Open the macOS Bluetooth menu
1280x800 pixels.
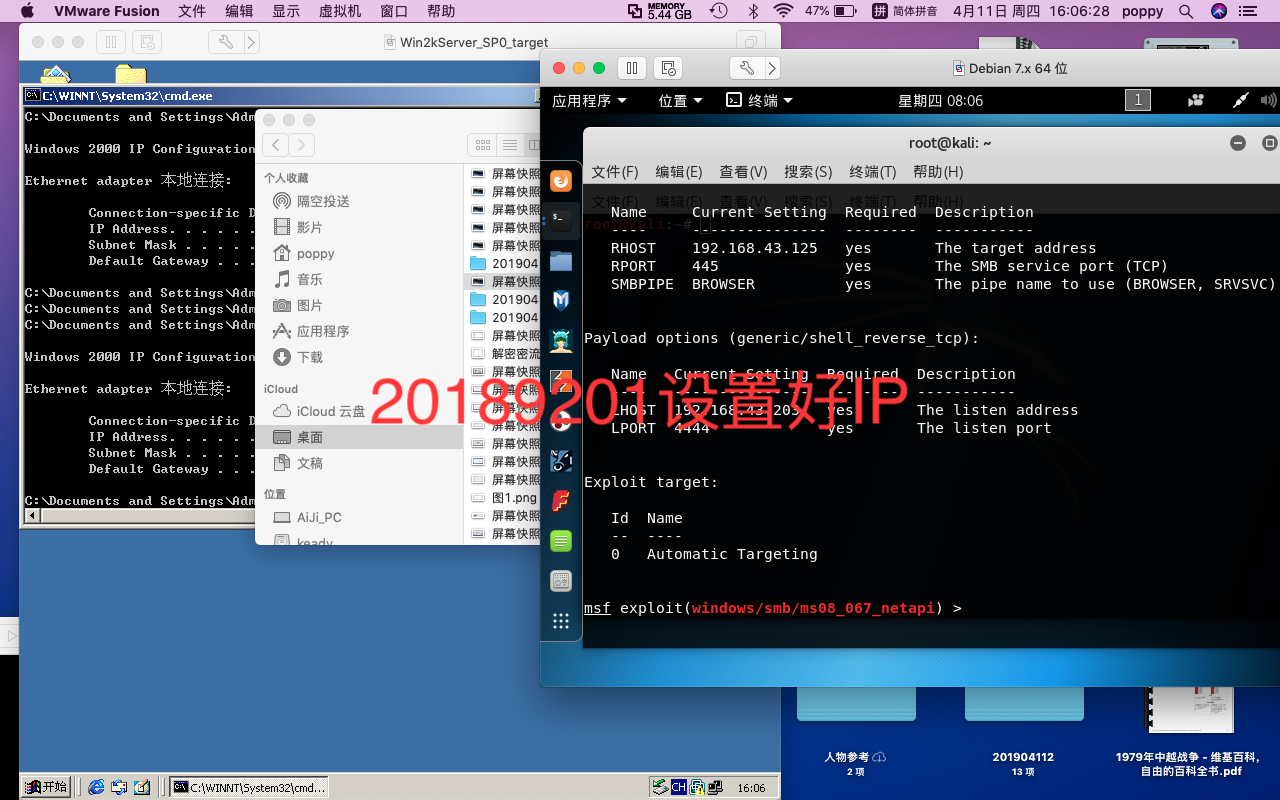coord(753,11)
